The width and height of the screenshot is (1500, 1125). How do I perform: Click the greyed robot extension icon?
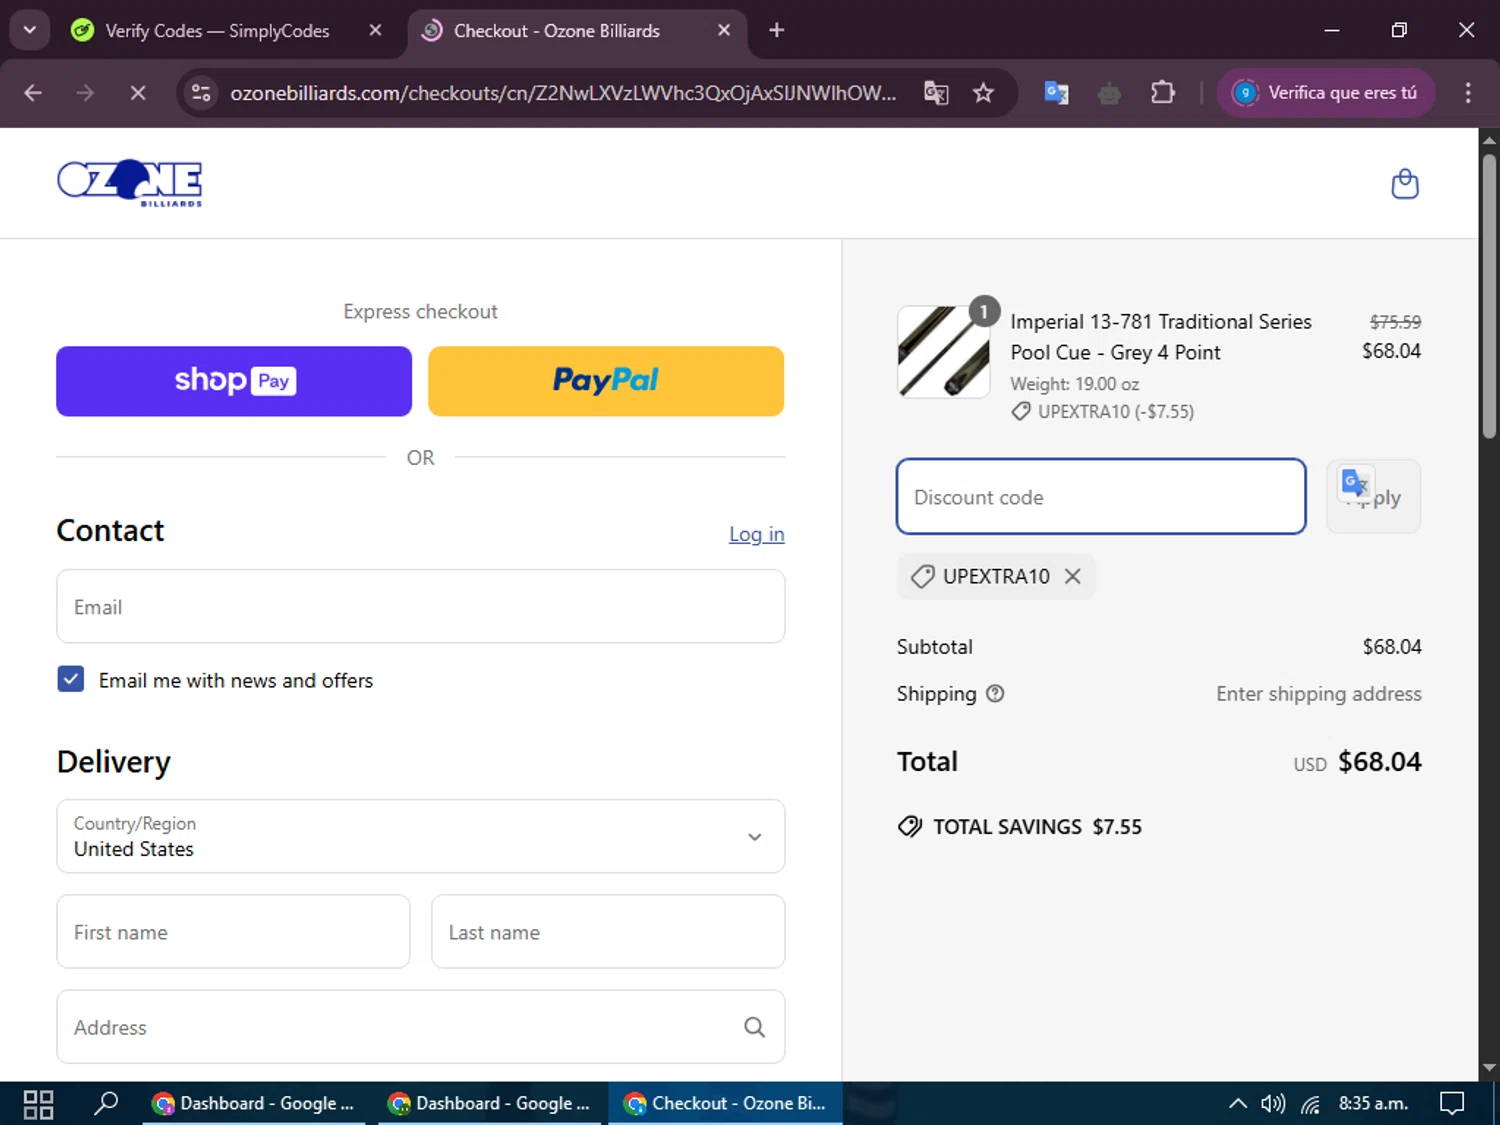coord(1109,93)
